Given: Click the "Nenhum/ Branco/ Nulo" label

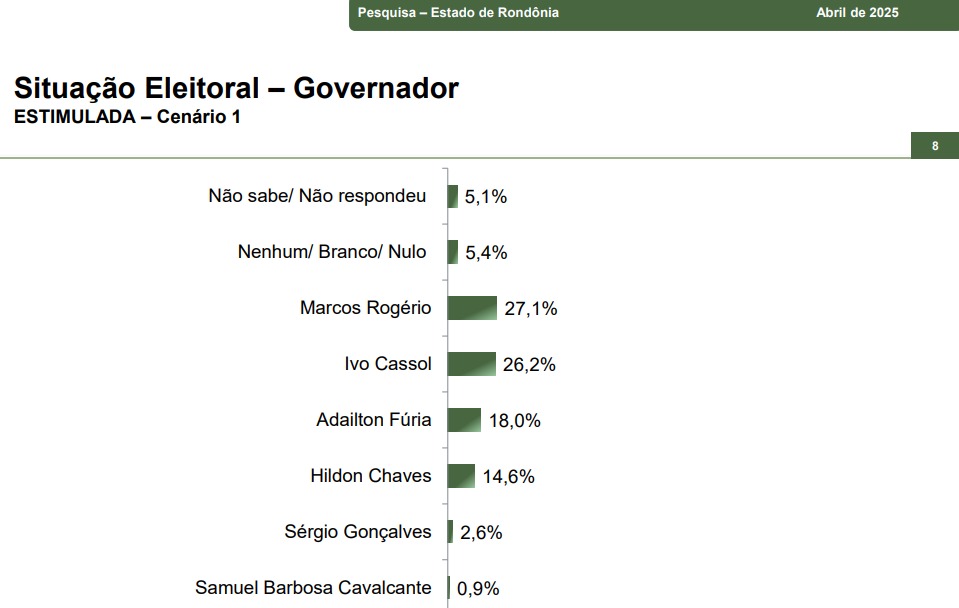Looking at the screenshot, I should coord(332,252).
